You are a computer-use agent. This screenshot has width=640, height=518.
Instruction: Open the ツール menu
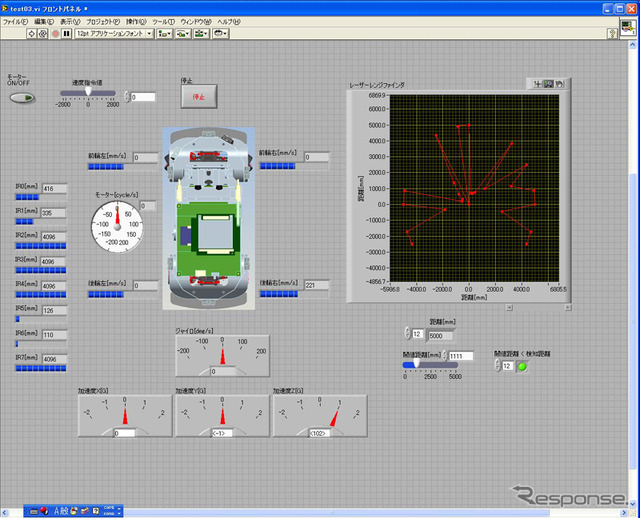click(x=163, y=22)
